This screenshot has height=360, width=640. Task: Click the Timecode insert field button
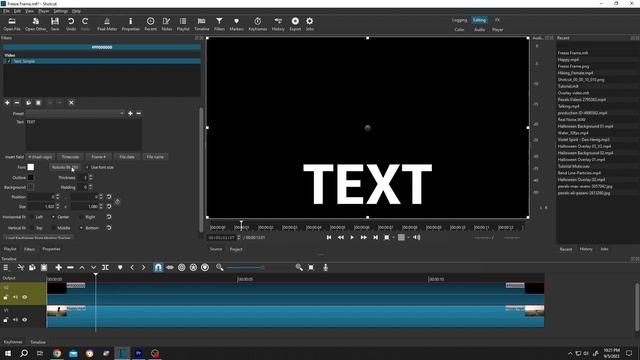pyautogui.click(x=70, y=157)
